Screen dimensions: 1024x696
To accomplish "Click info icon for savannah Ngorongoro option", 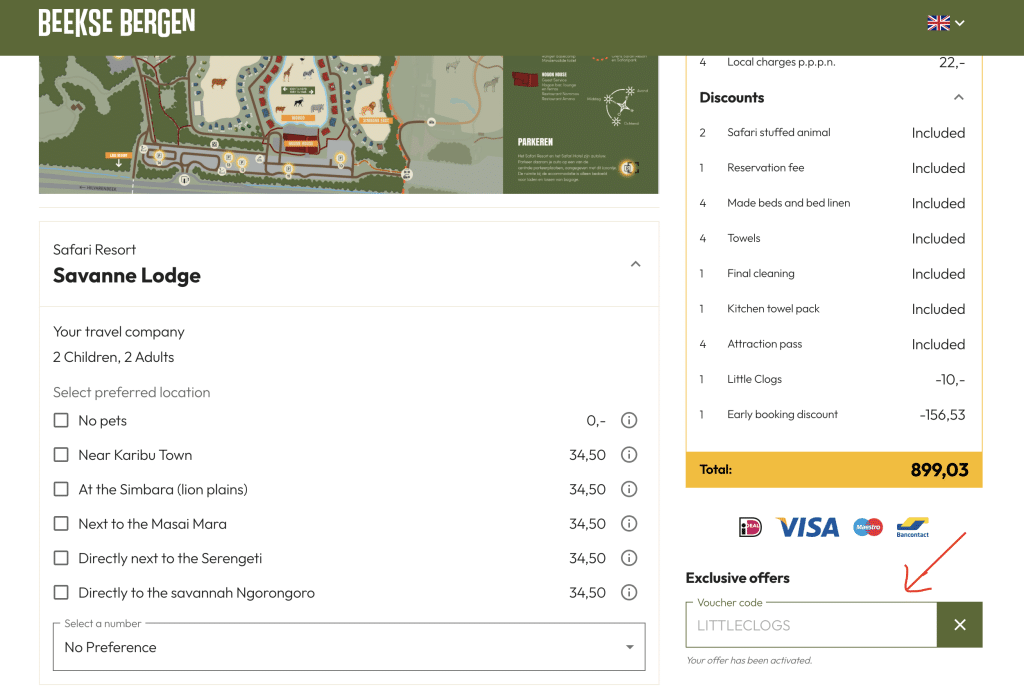I will 629,593.
